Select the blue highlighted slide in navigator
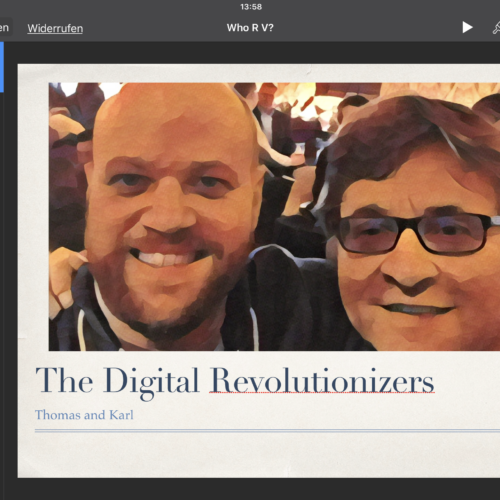 (2, 67)
